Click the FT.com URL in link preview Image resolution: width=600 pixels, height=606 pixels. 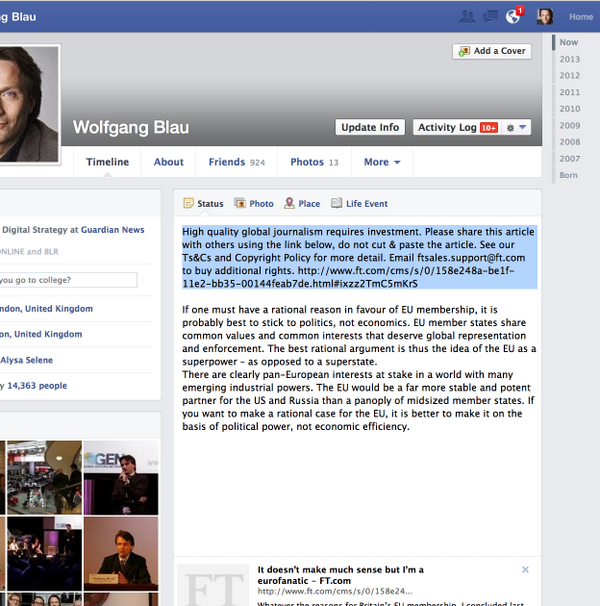point(335,591)
